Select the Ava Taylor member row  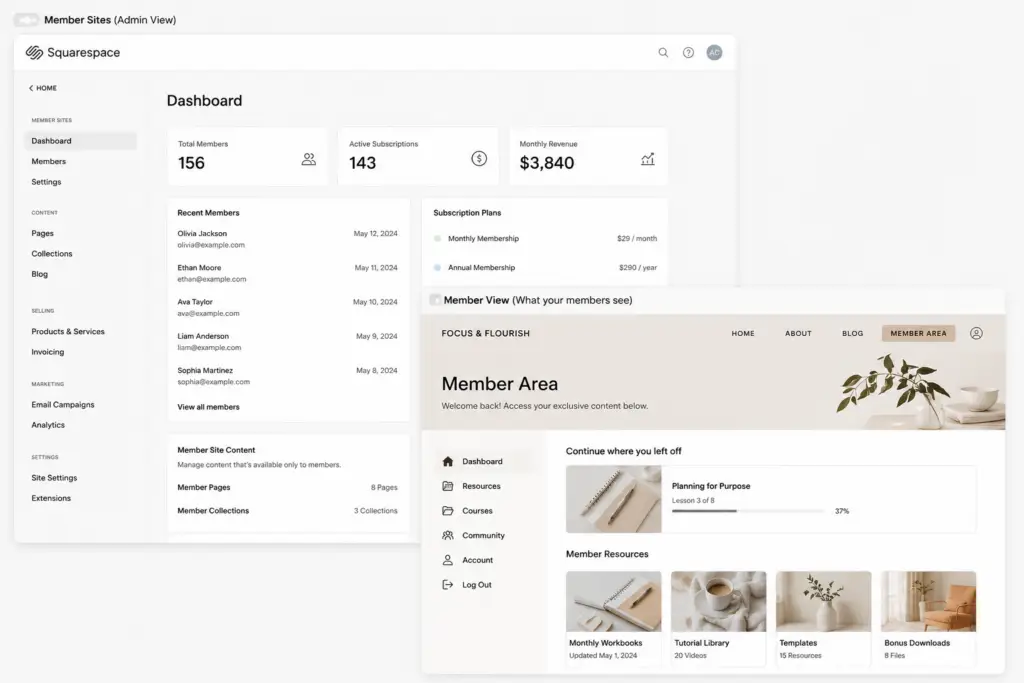coord(287,308)
